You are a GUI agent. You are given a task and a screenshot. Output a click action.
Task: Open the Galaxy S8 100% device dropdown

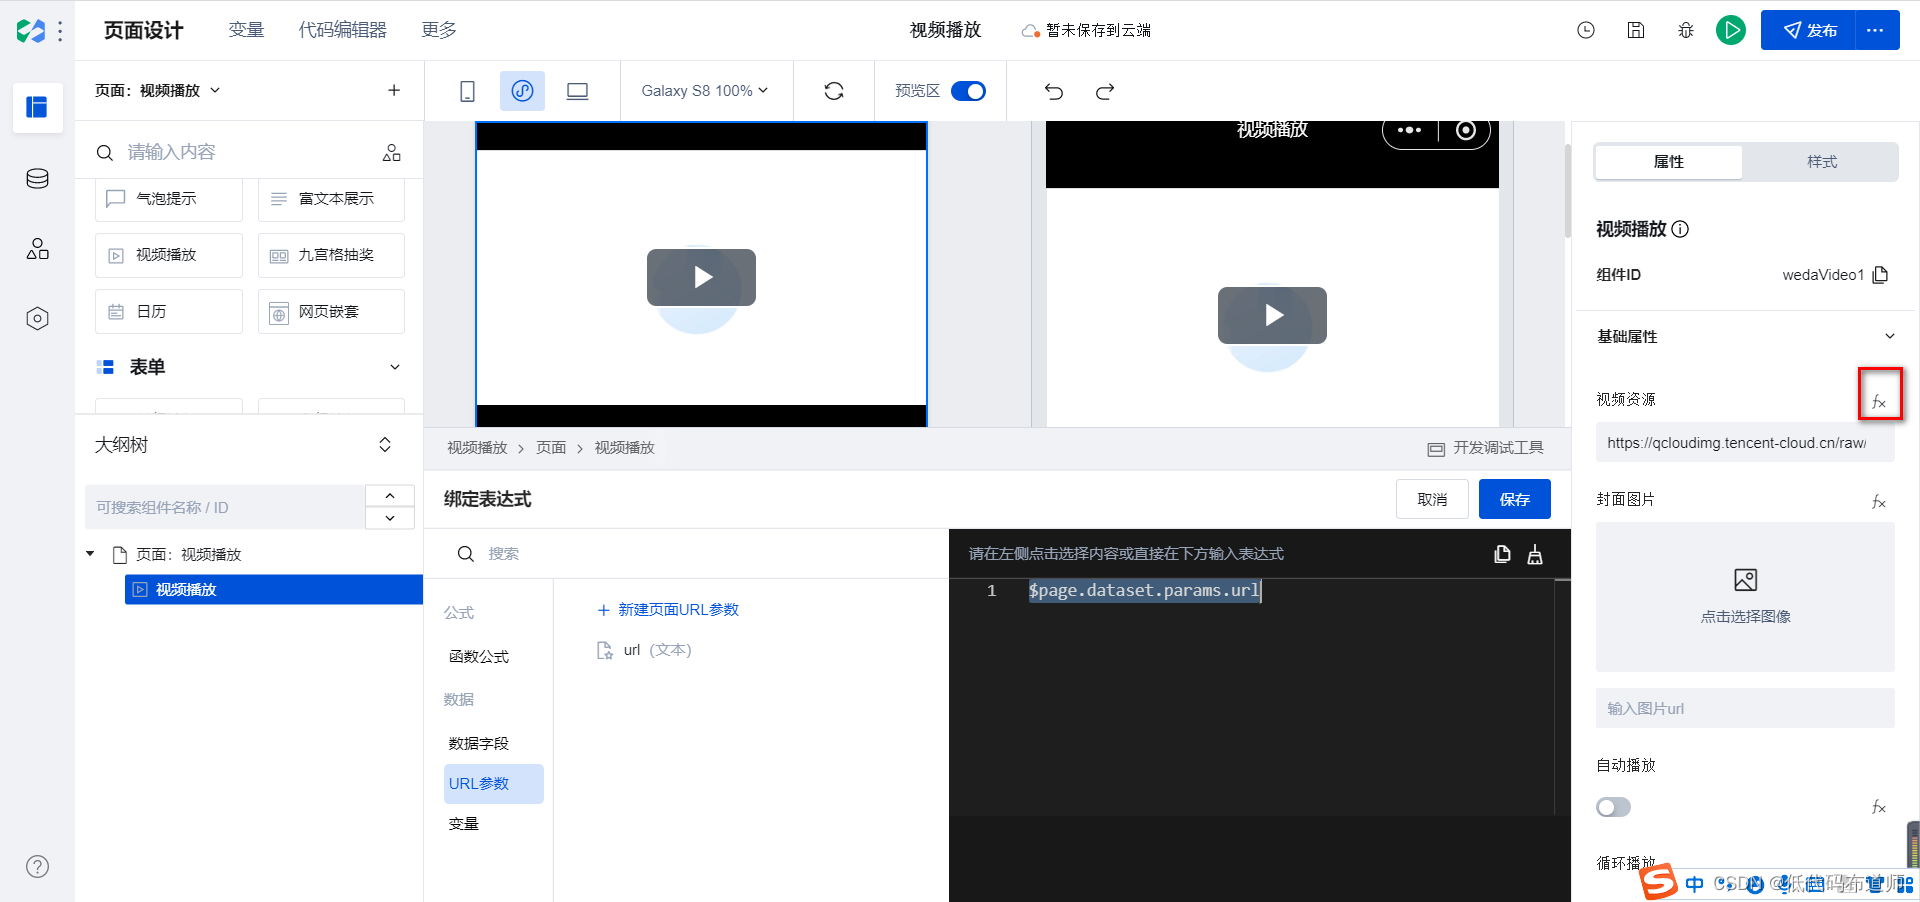point(705,91)
